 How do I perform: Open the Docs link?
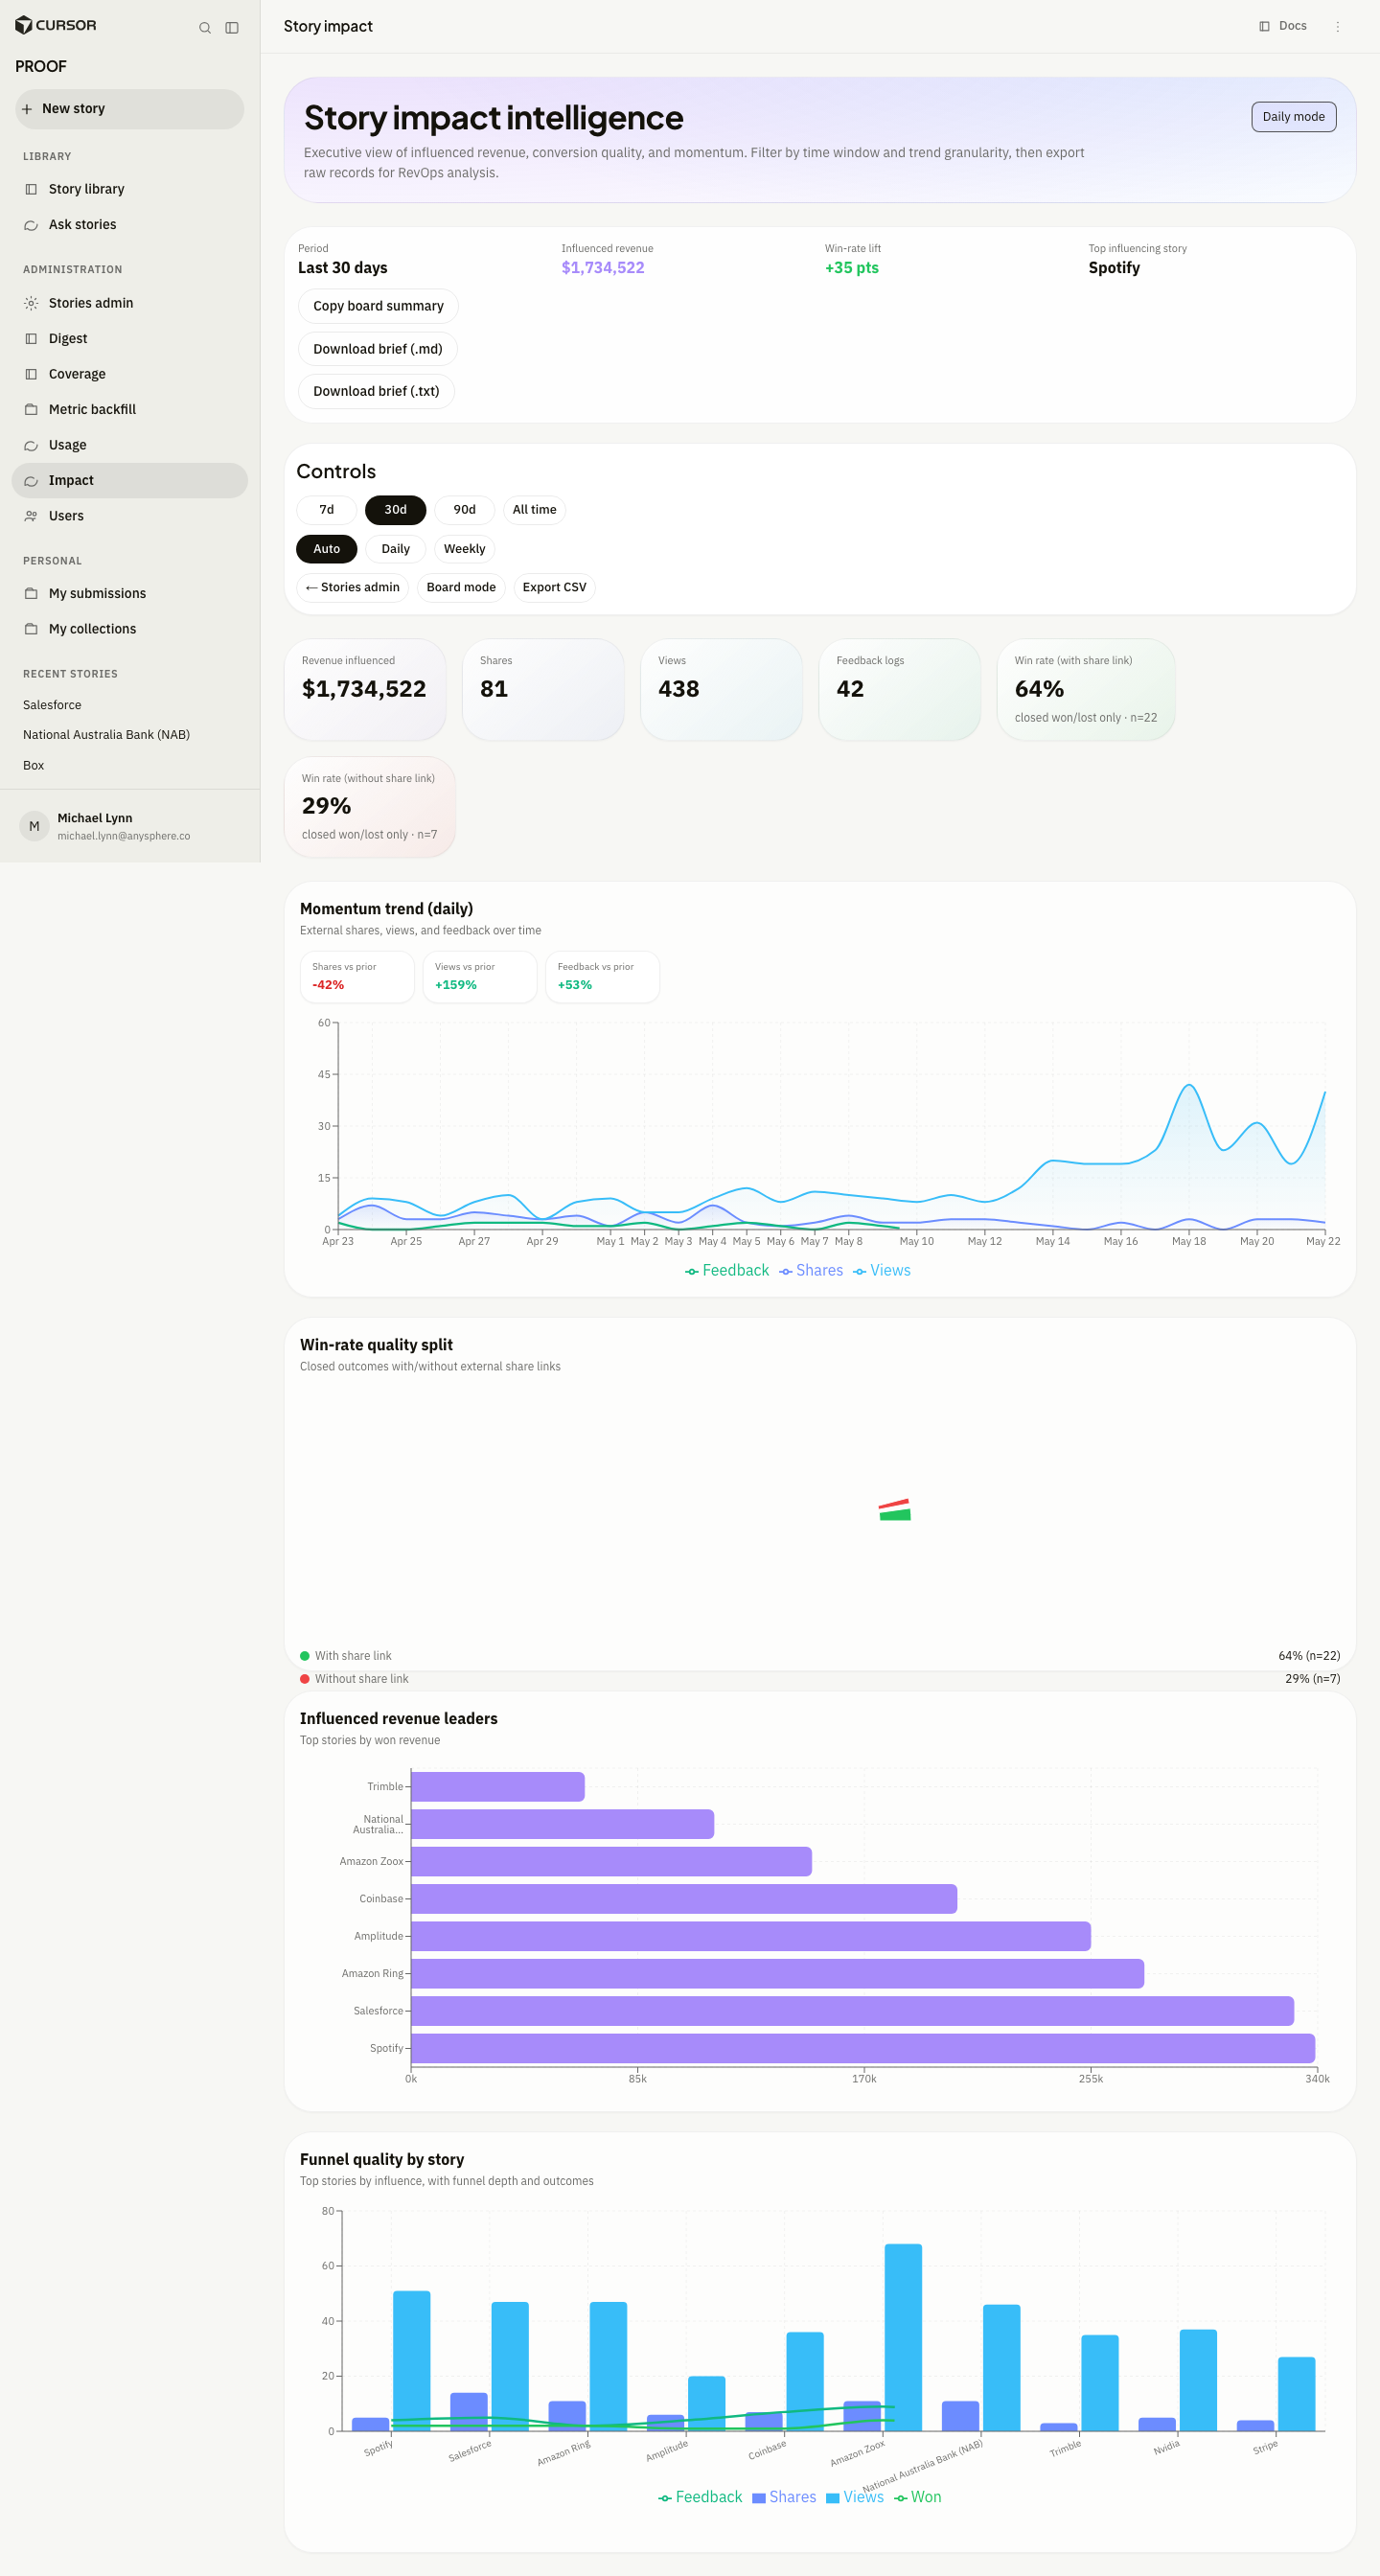point(1283,26)
